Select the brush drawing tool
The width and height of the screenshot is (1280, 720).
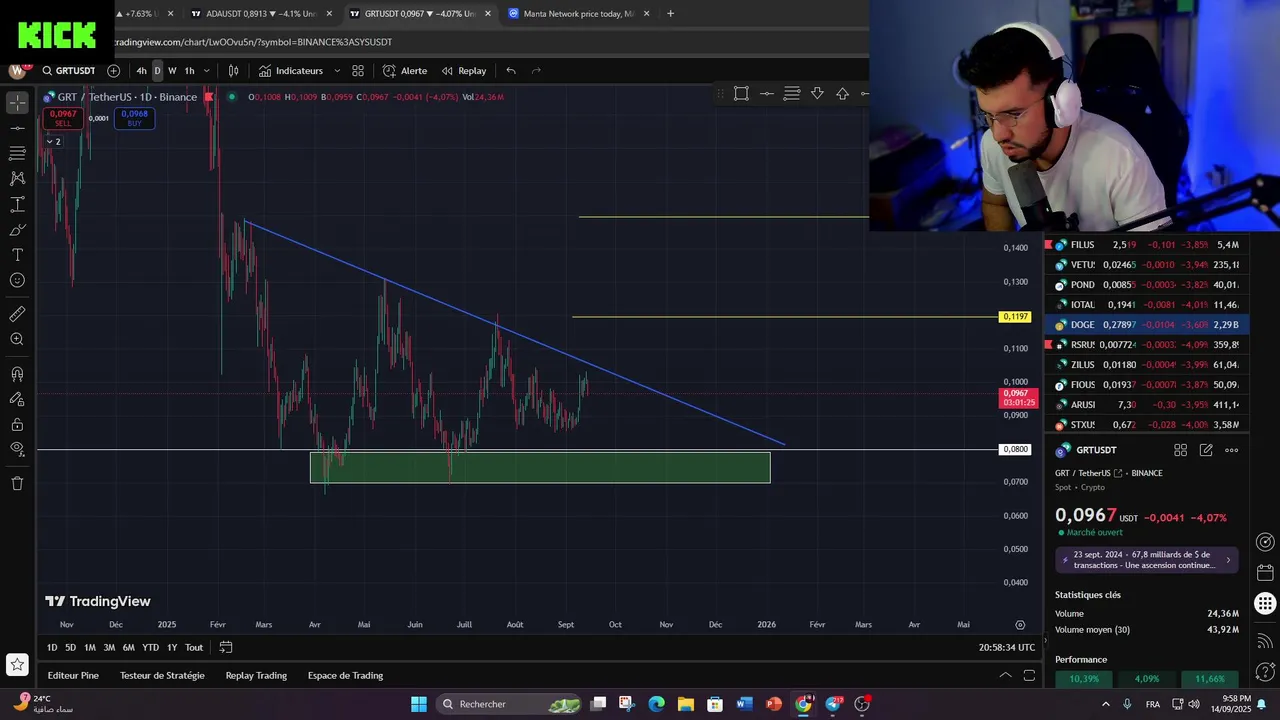tap(17, 230)
